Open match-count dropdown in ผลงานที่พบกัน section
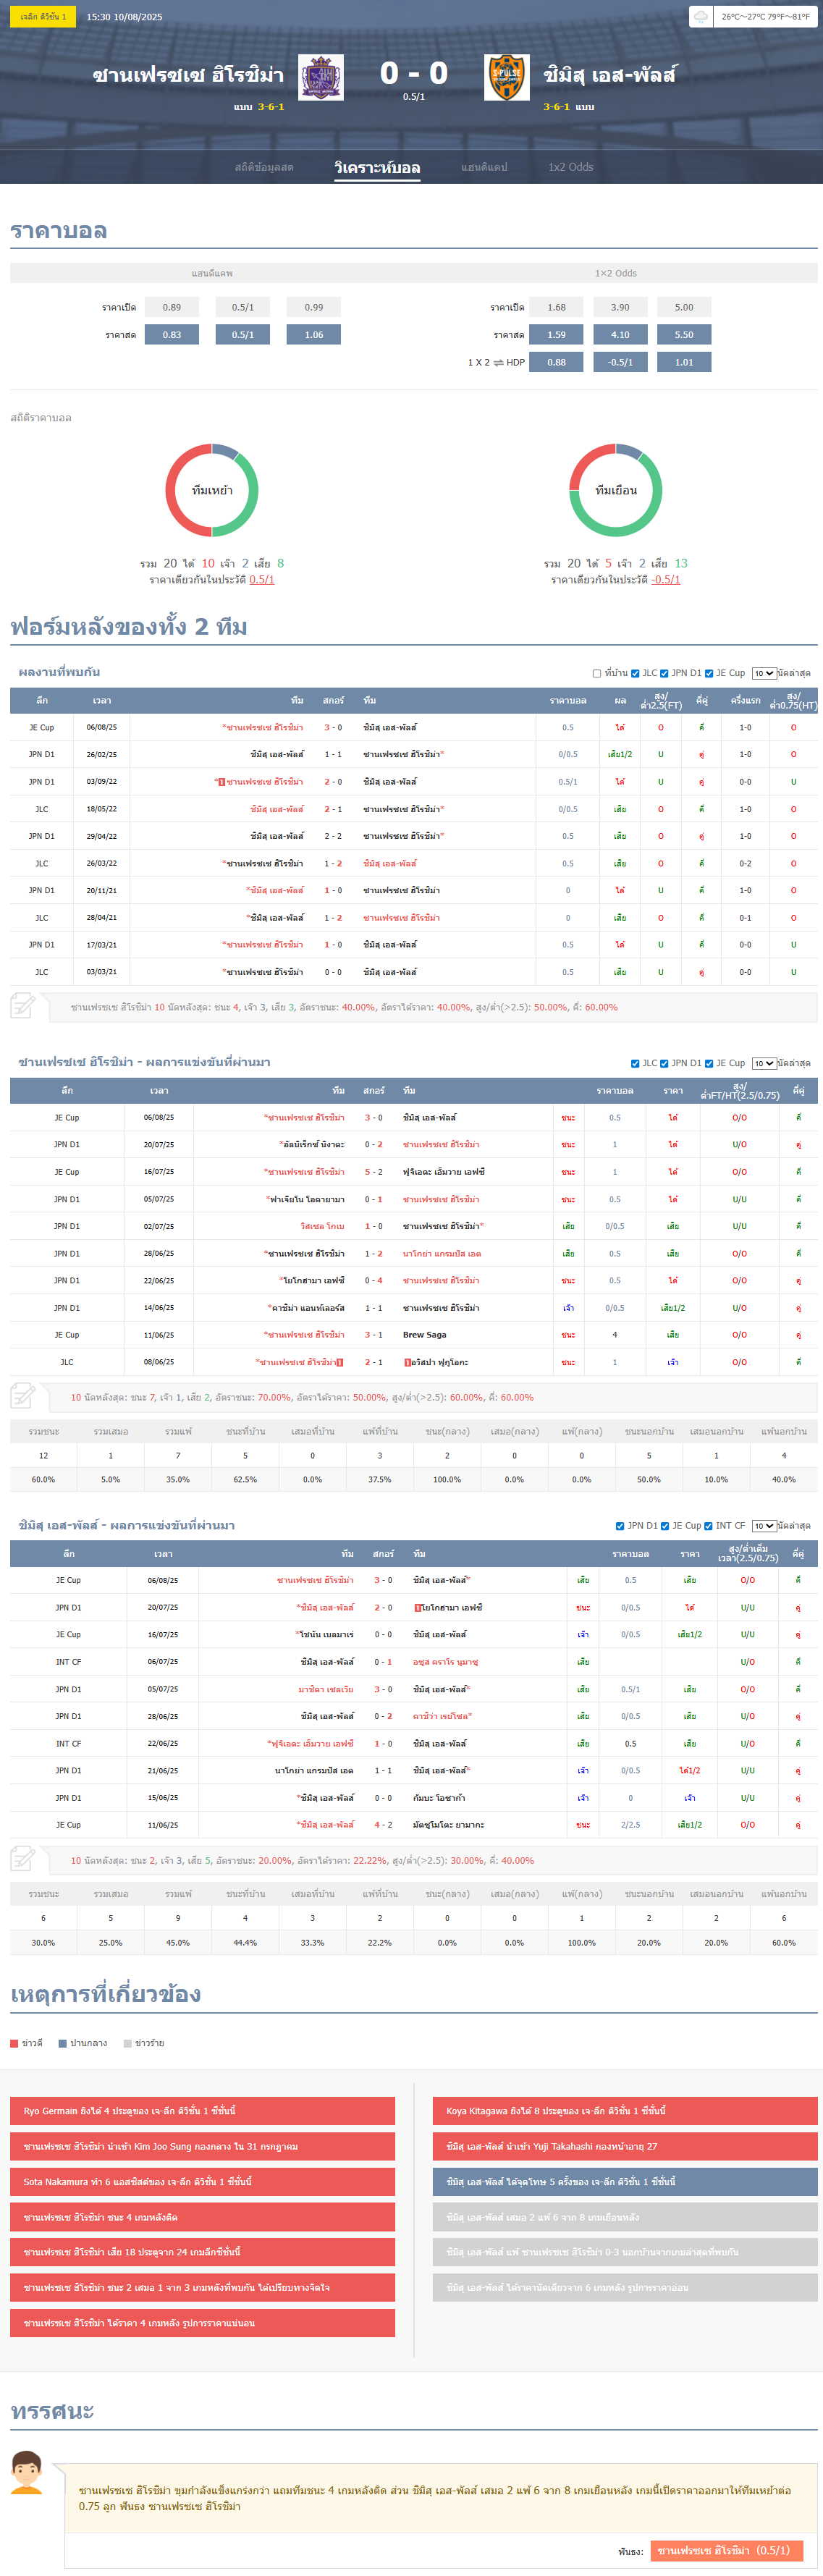This screenshot has width=823, height=2576. click(764, 674)
